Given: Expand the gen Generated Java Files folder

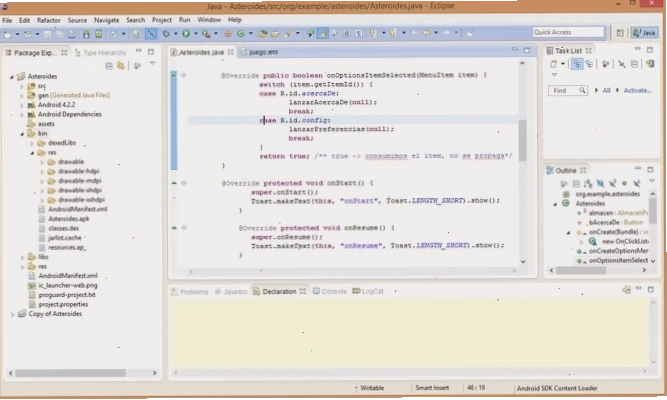Looking at the screenshot, I should point(22,96).
